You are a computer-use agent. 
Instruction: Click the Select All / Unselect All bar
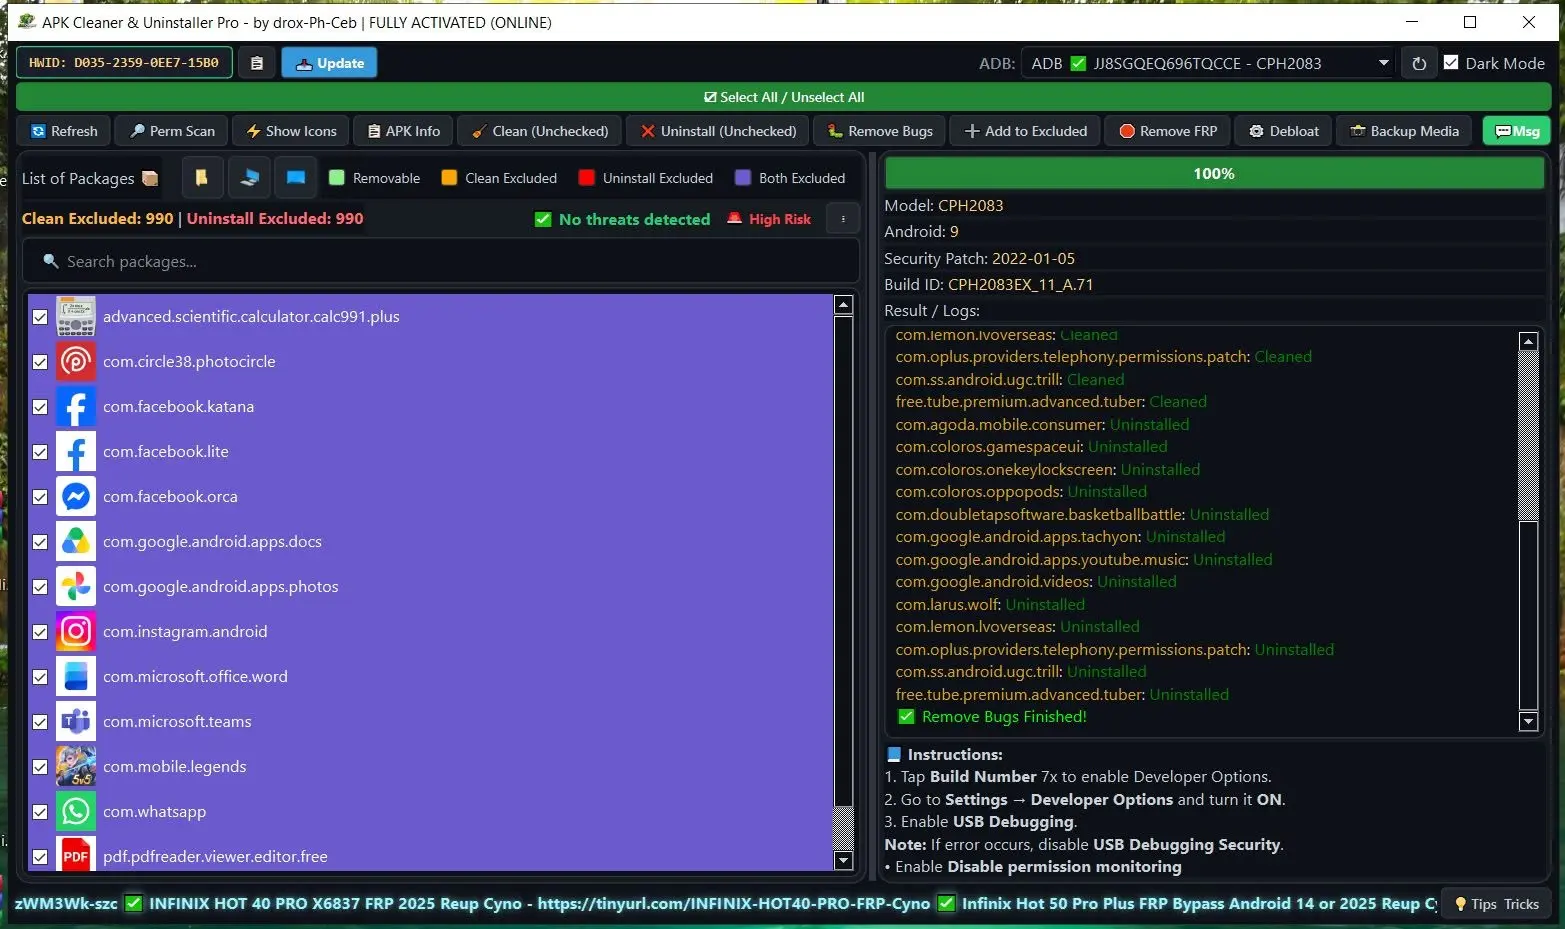click(x=783, y=97)
